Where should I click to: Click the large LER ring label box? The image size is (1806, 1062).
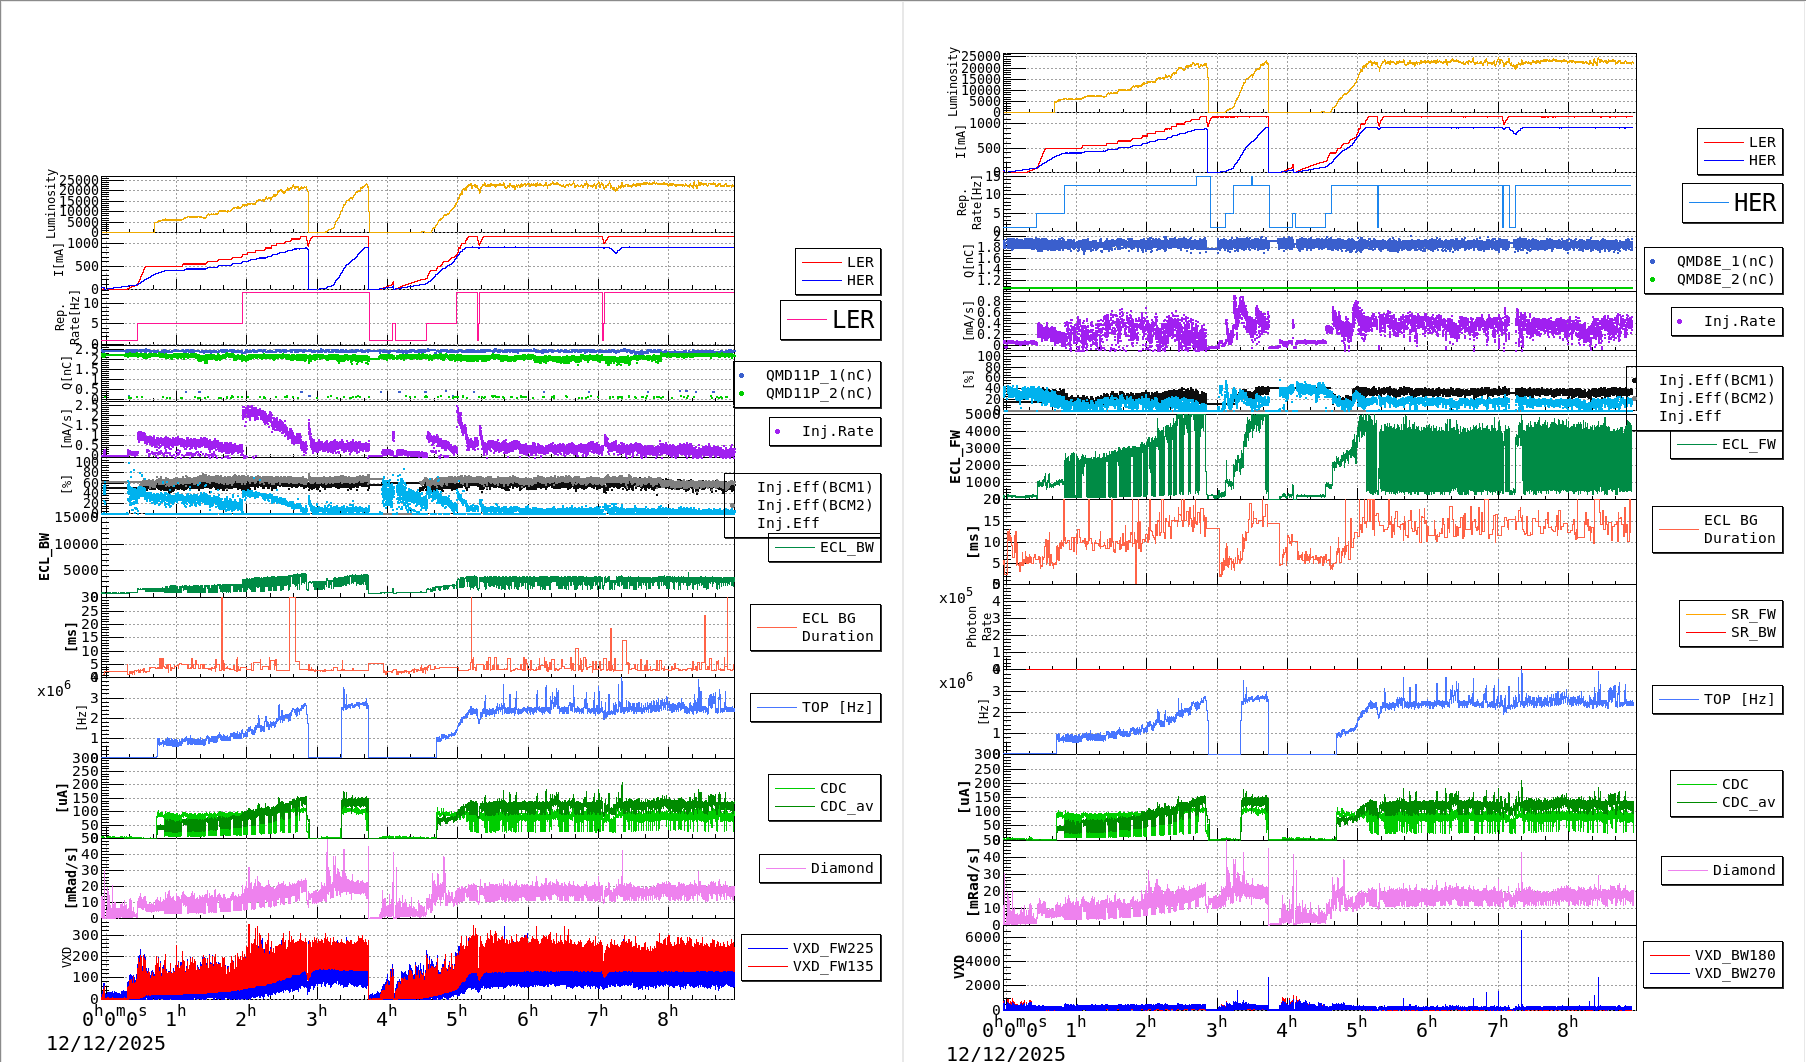(831, 320)
